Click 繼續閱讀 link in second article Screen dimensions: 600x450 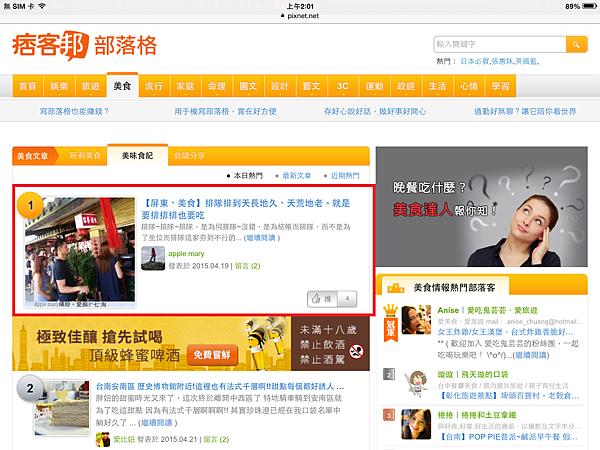coord(156,423)
